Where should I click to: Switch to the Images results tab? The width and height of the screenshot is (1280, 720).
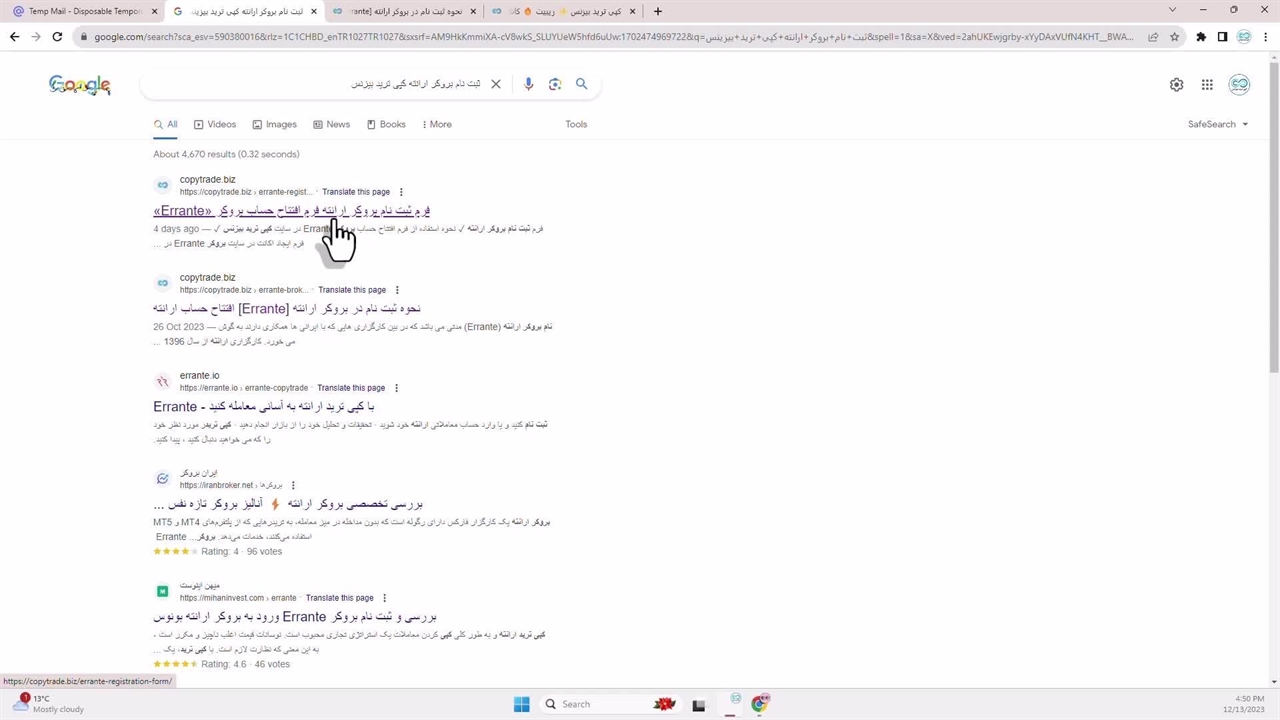click(x=274, y=124)
